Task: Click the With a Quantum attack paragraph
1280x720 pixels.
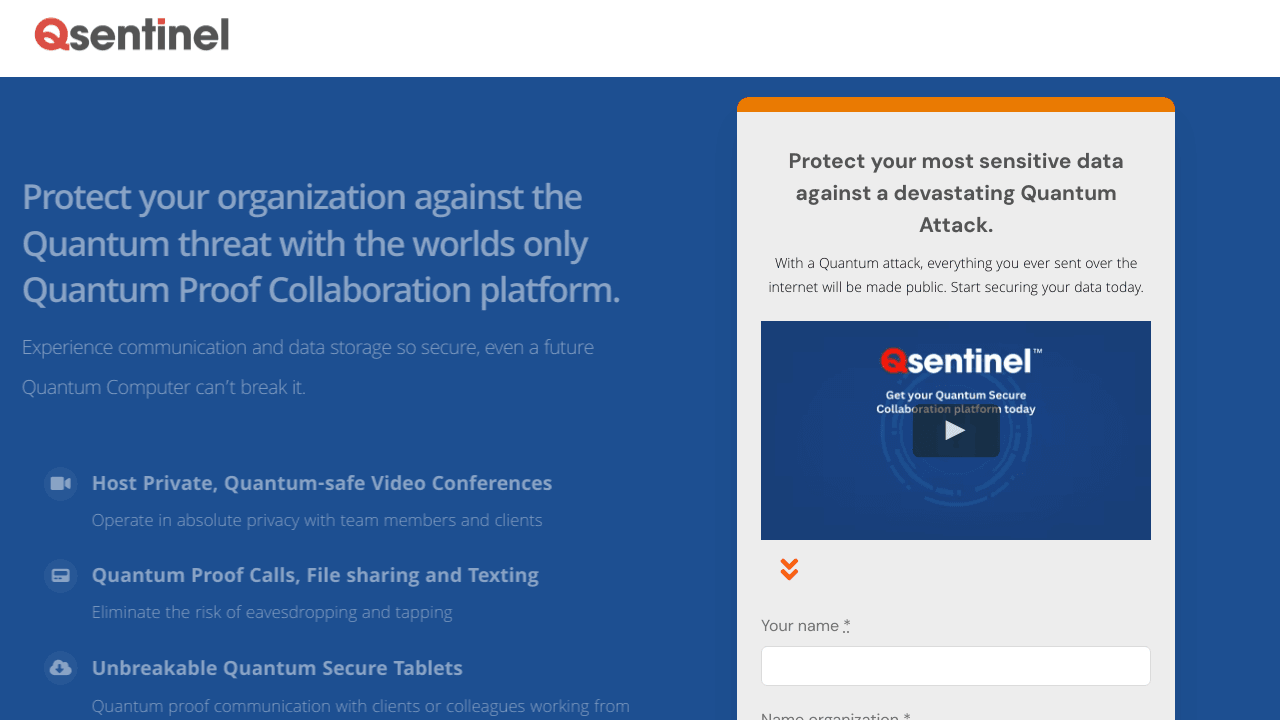Action: tap(955, 275)
